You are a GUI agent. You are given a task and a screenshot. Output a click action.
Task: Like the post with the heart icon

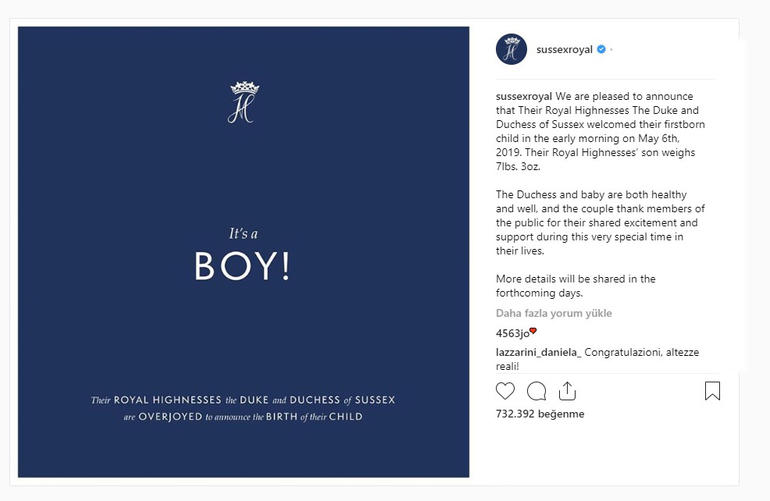[x=506, y=391]
